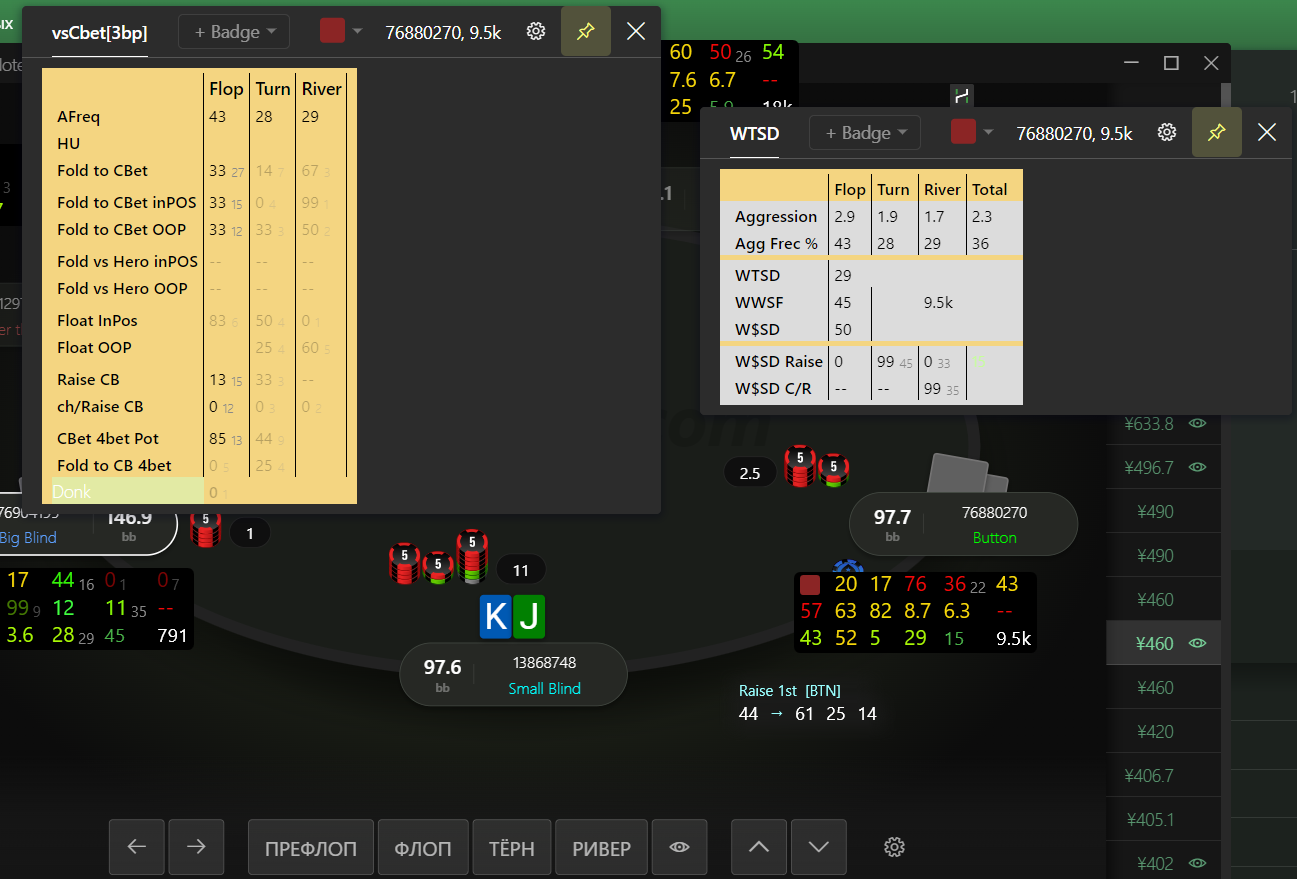
Task: Expand color arrow in WTSD popup
Action: [989, 132]
